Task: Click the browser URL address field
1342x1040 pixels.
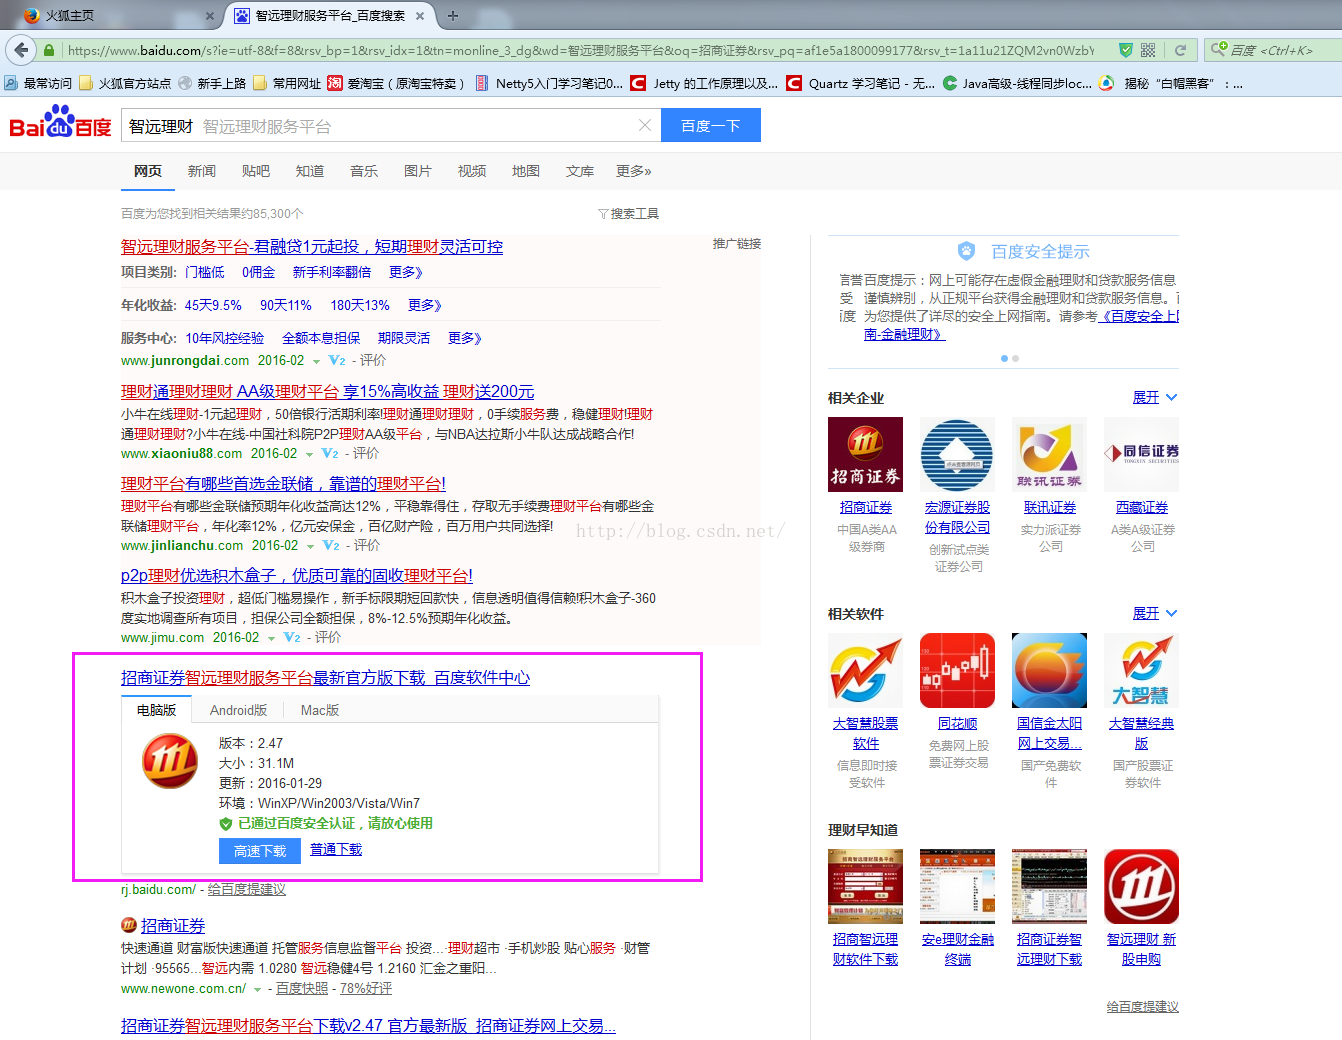Action: [580, 50]
